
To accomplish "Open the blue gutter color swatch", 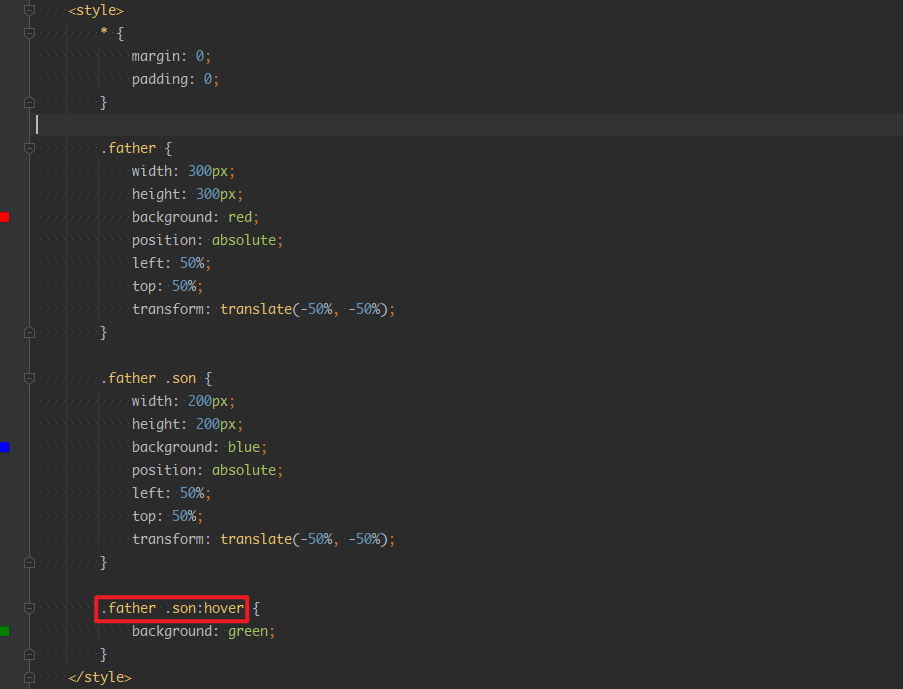I will [5, 447].
